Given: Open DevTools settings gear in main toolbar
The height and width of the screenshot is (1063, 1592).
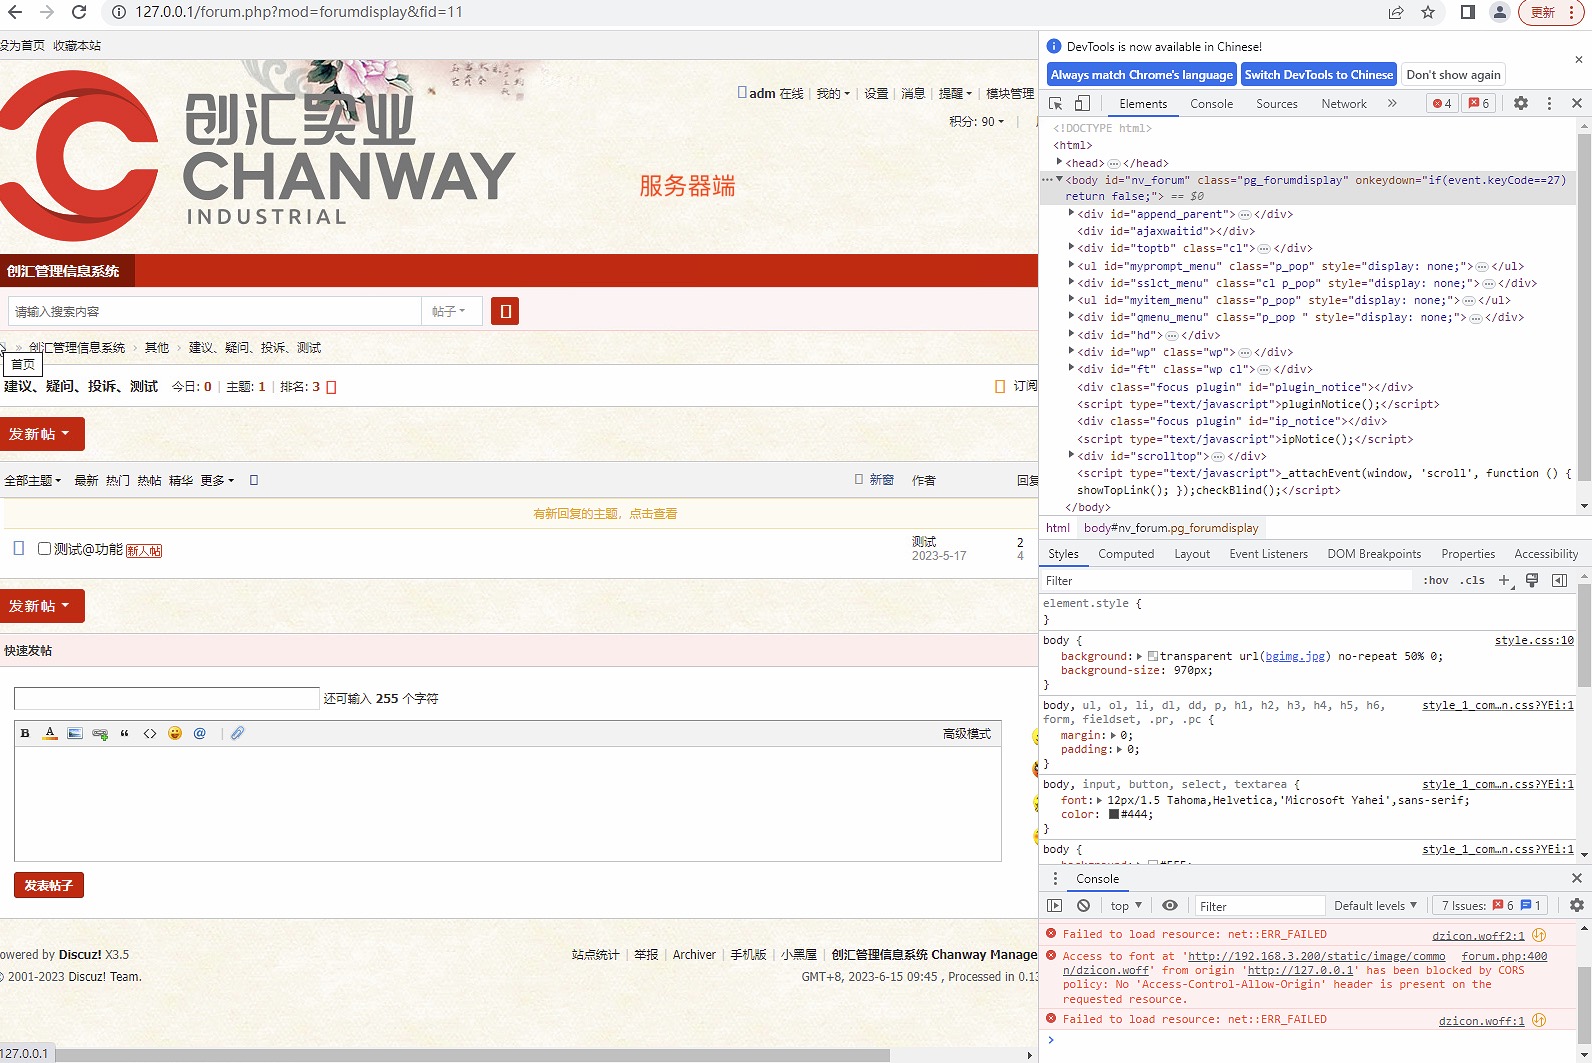Looking at the screenshot, I should click(1521, 103).
